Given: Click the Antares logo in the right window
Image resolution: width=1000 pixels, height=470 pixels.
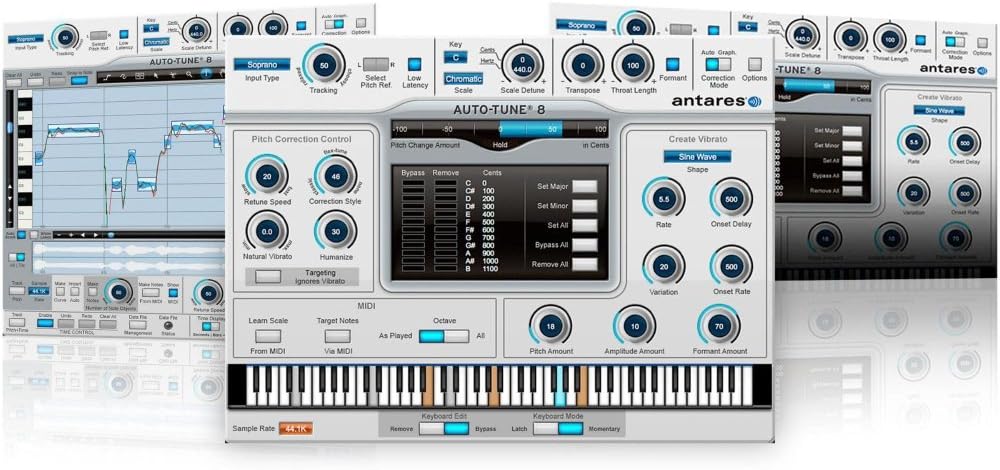Looking at the screenshot, I should tap(953, 69).
